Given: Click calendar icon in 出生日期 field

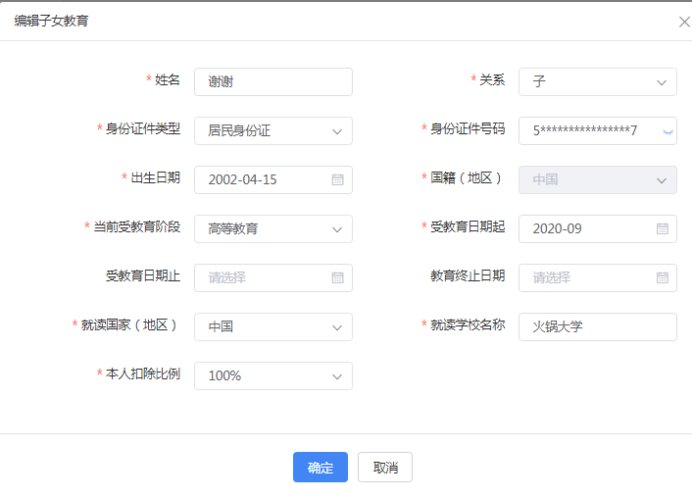Looking at the screenshot, I should click(338, 180).
